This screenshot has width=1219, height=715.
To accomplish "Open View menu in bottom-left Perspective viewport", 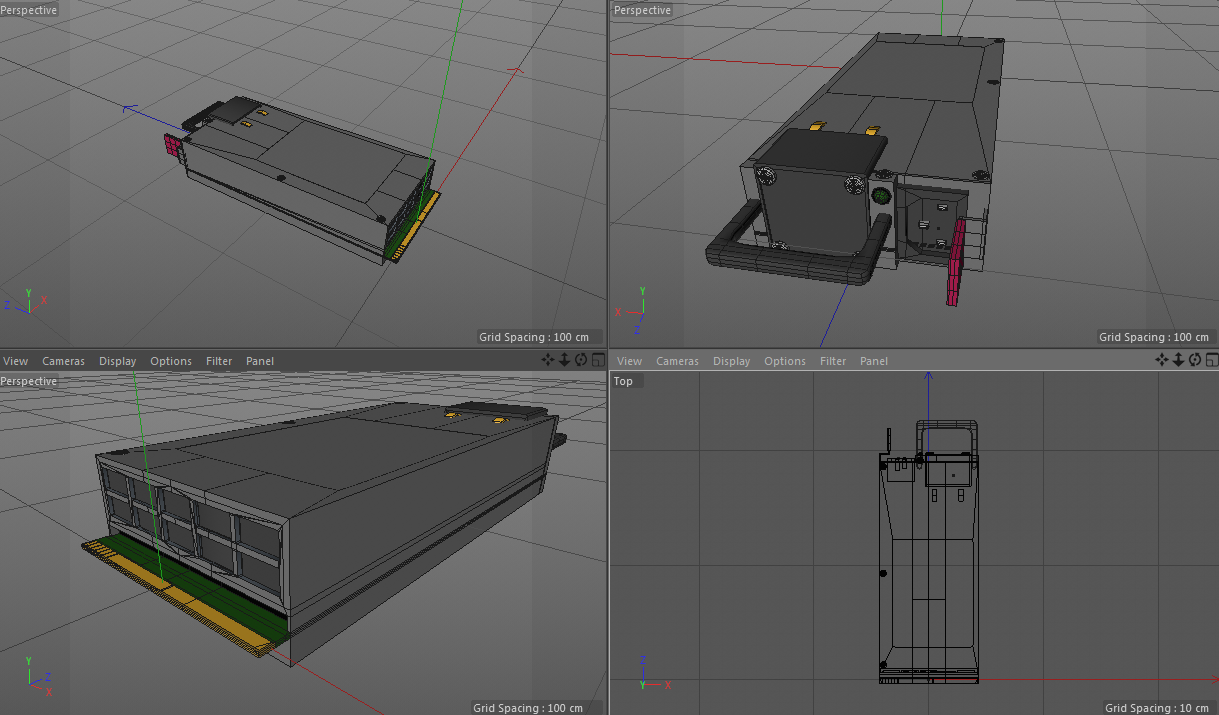I will [x=16, y=361].
